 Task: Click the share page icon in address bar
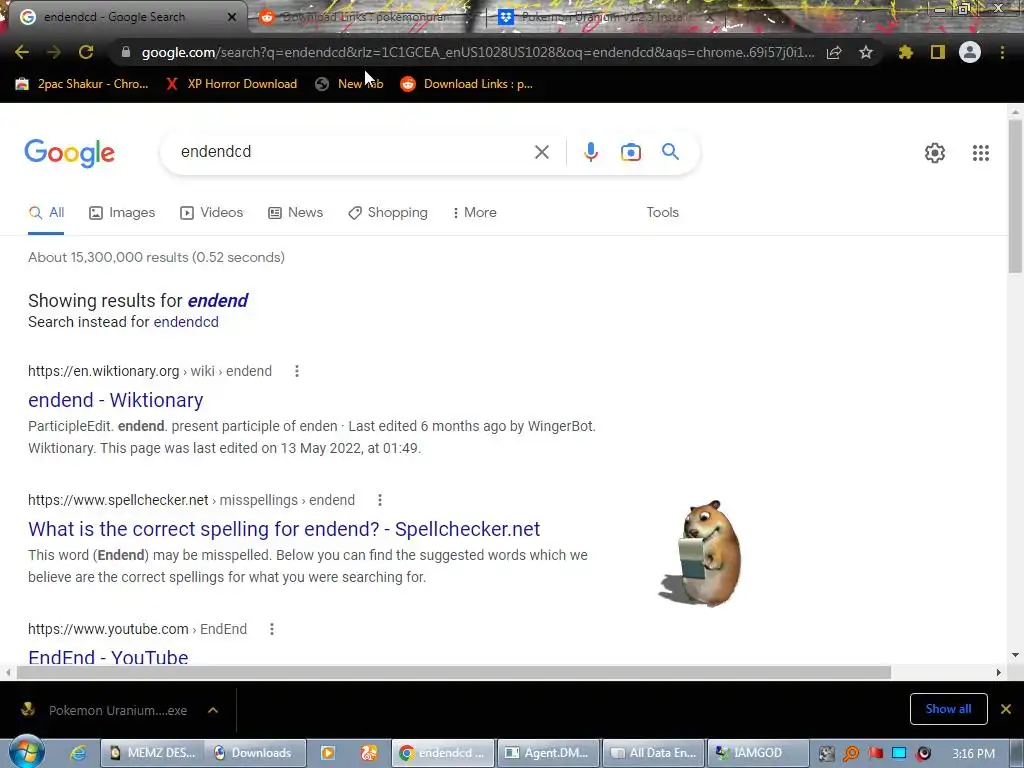(x=834, y=53)
